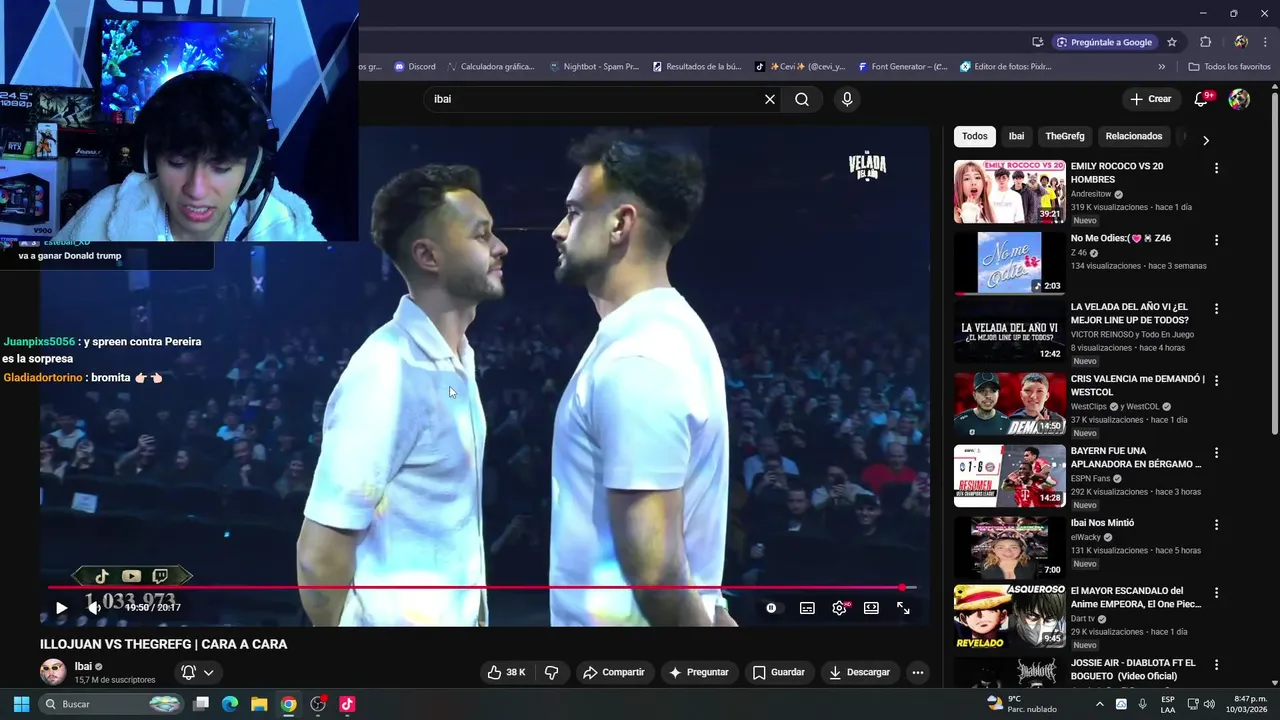Open the Crear menu
Viewport: 1280px width, 720px height.
(x=1151, y=99)
